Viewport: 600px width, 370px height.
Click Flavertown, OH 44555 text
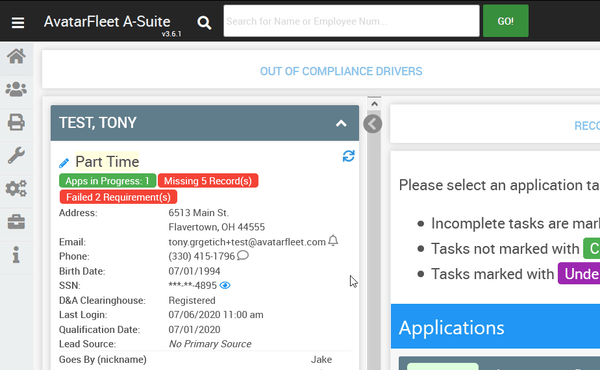pyautogui.click(x=217, y=227)
